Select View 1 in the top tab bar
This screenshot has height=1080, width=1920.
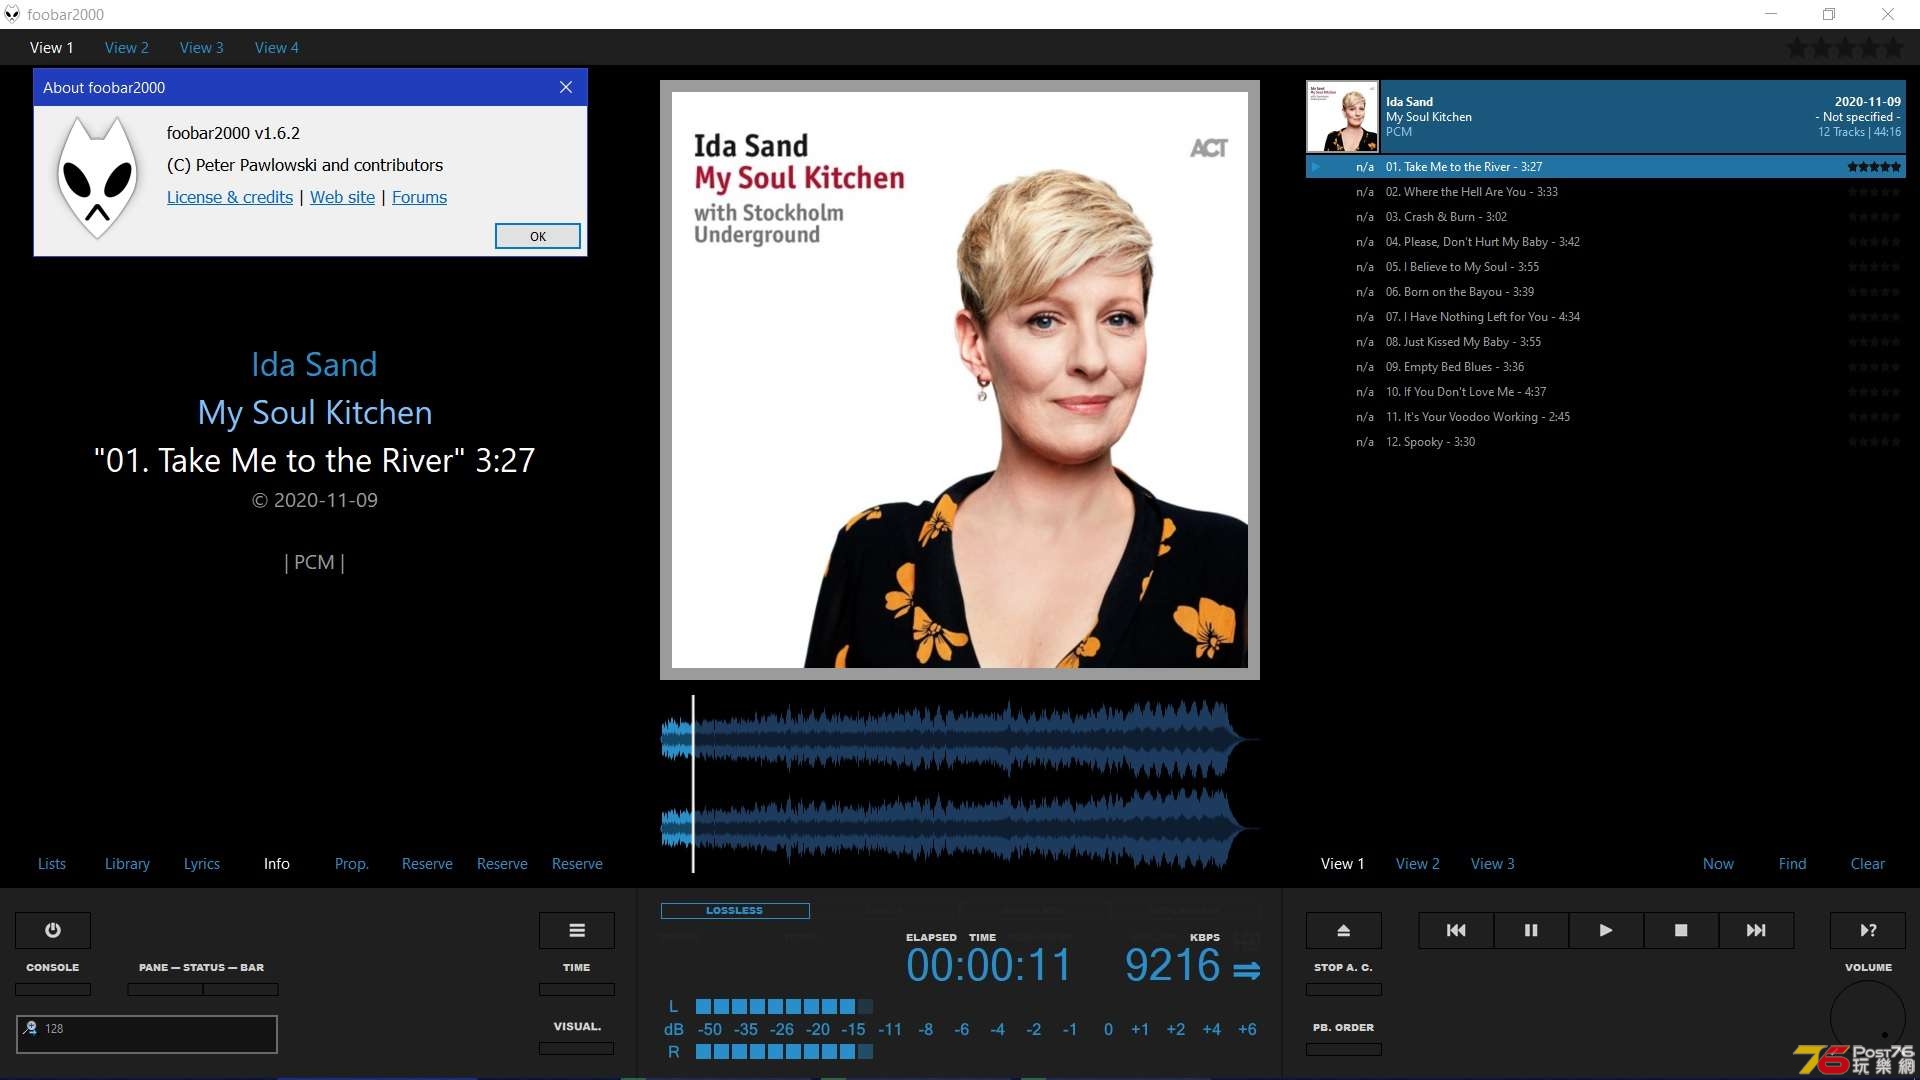pyautogui.click(x=52, y=47)
